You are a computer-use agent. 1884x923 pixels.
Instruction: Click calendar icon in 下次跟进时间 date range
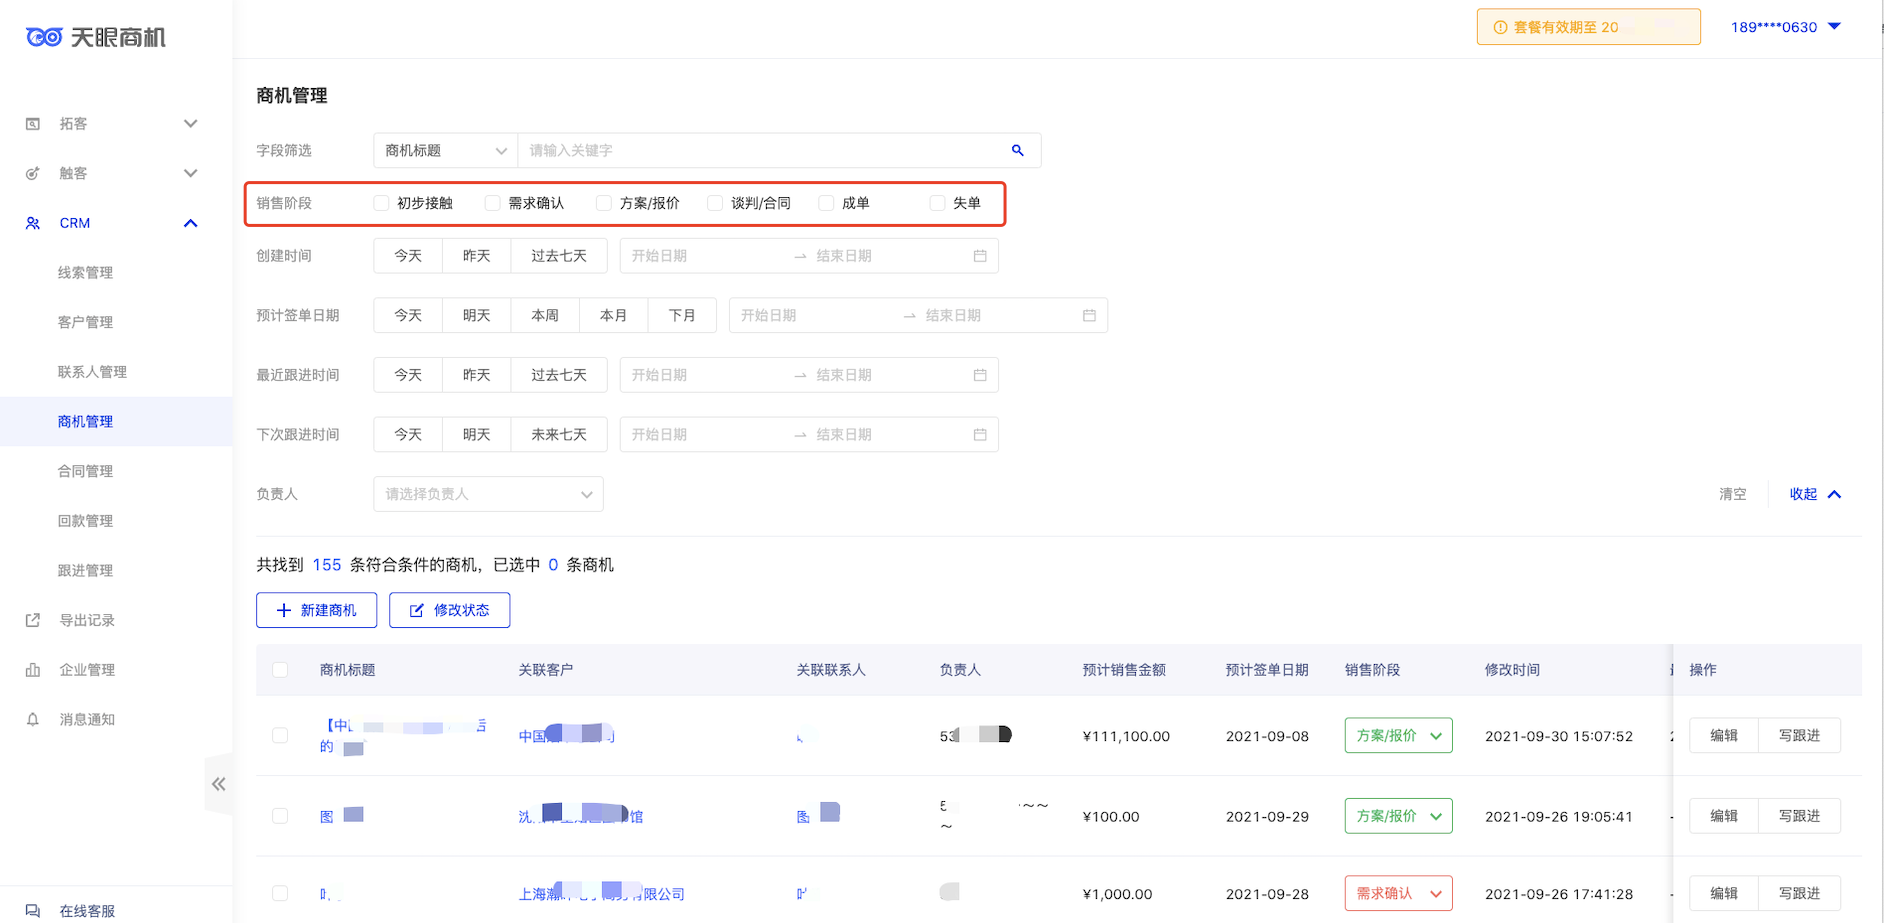click(x=980, y=434)
